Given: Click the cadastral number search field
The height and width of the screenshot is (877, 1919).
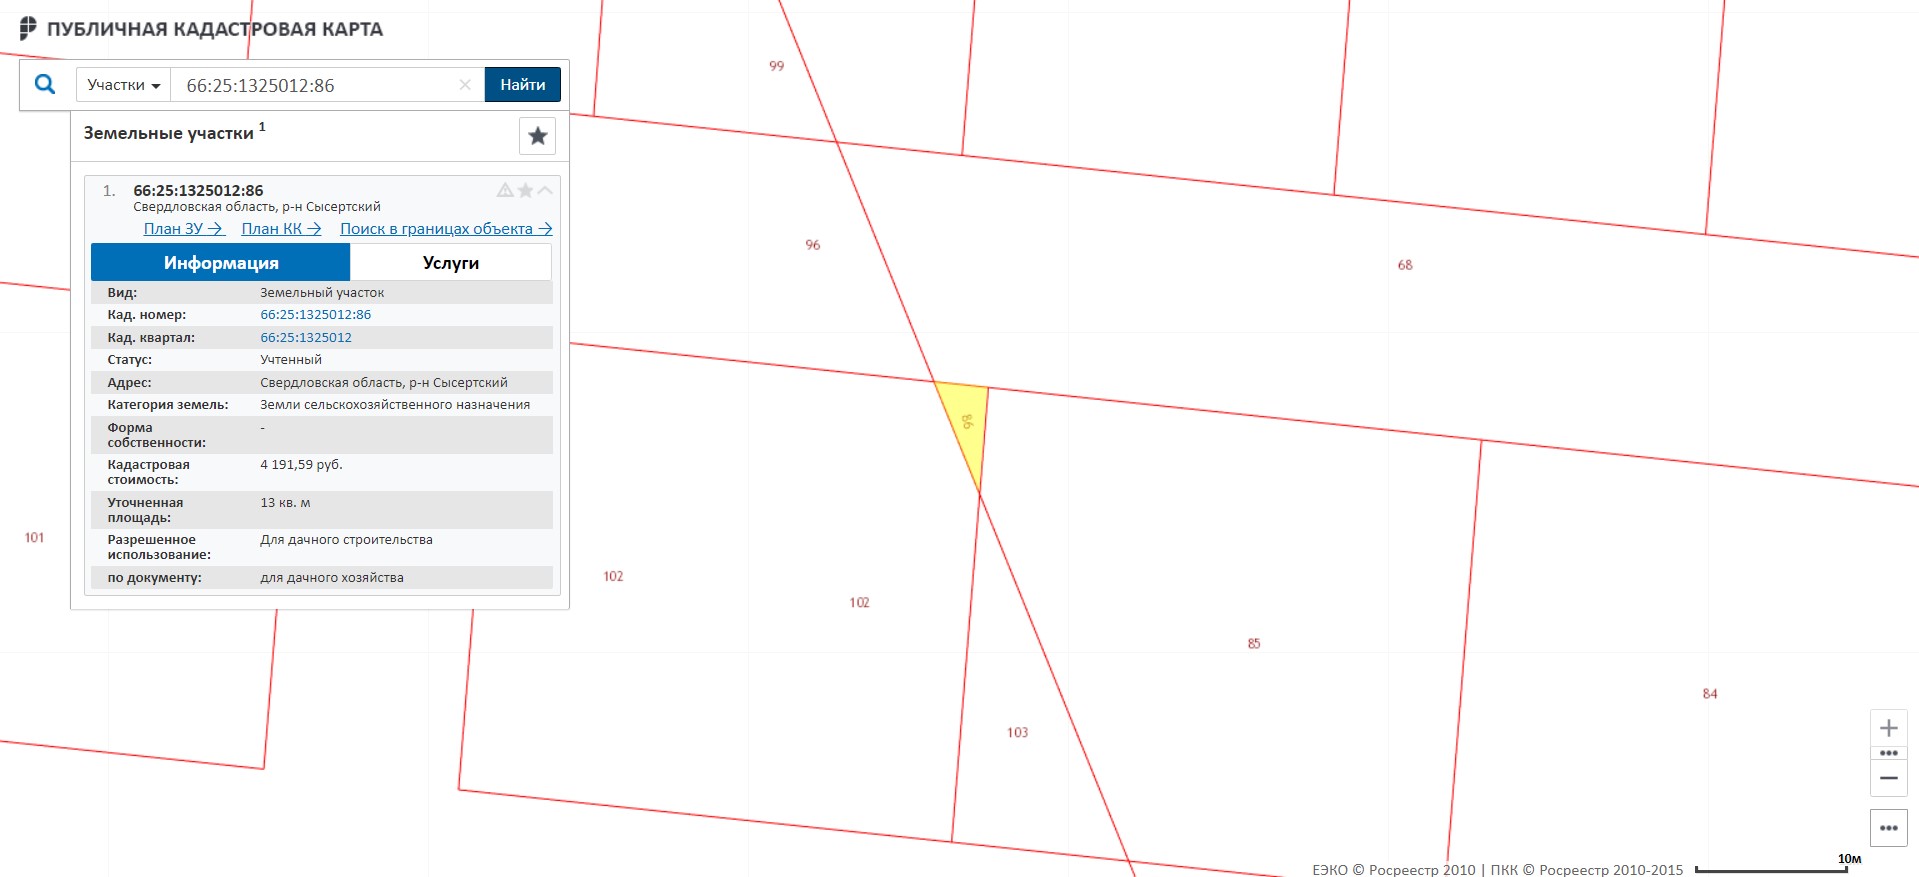Looking at the screenshot, I should click(315, 85).
